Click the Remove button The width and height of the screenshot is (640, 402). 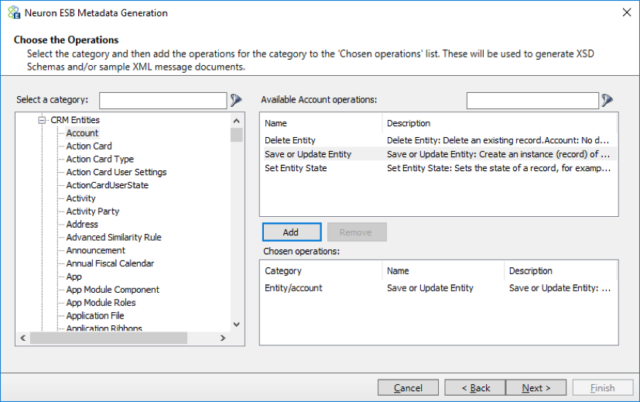click(x=356, y=232)
